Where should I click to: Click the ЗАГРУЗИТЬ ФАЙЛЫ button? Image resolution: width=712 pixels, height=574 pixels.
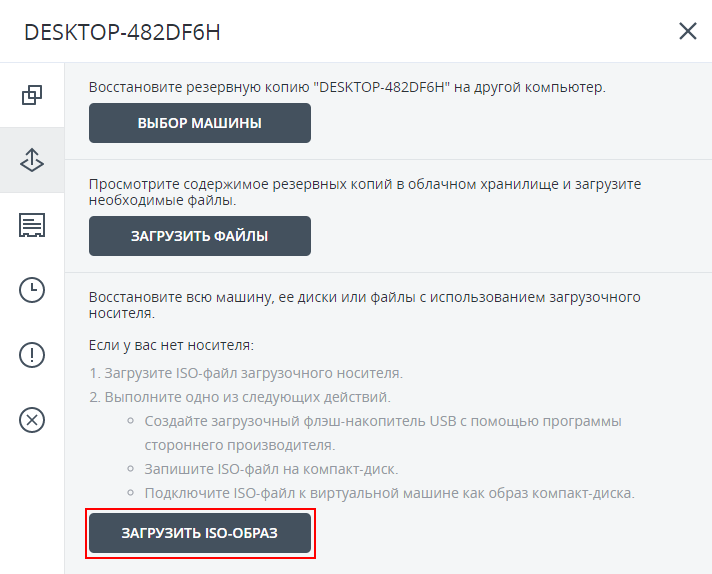point(200,236)
